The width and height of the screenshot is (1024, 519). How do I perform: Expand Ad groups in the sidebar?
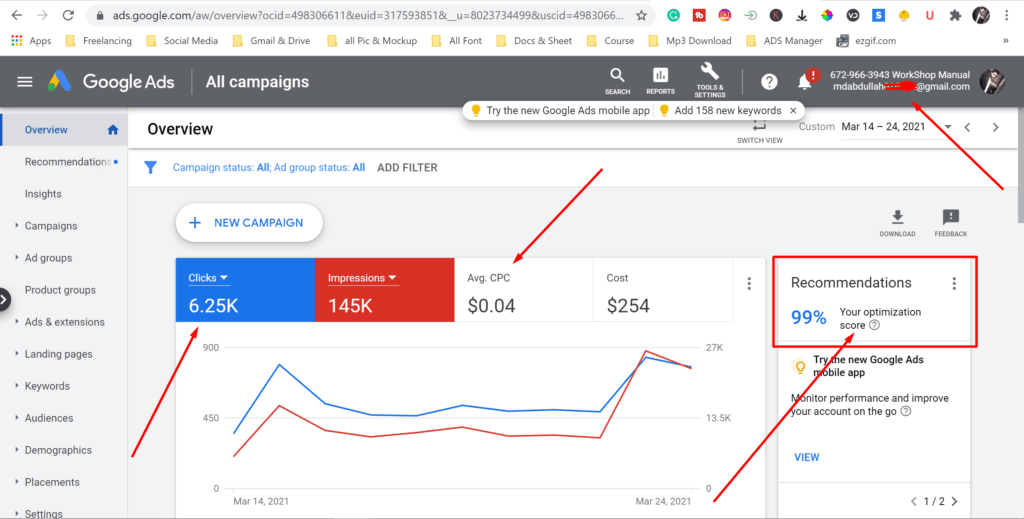17,257
